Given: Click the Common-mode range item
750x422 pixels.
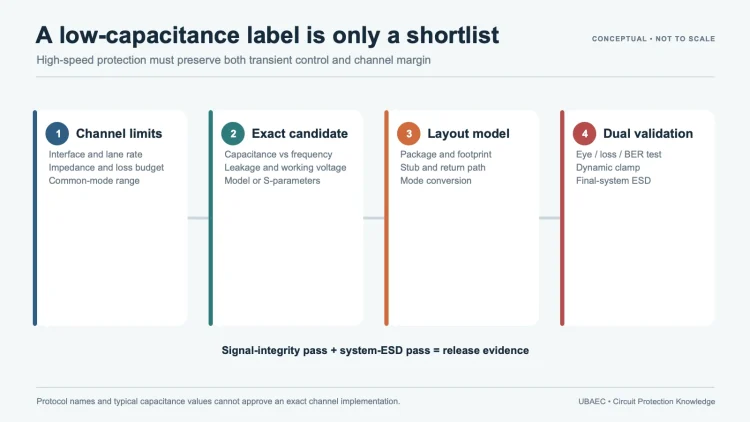Looking at the screenshot, I should pyautogui.click(x=94, y=181).
